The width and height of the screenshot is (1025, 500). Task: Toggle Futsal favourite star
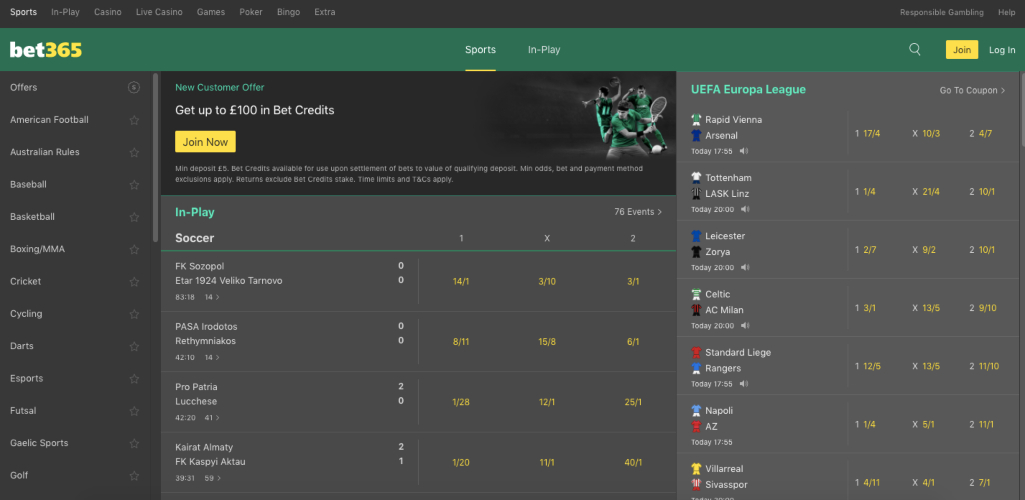tap(134, 411)
